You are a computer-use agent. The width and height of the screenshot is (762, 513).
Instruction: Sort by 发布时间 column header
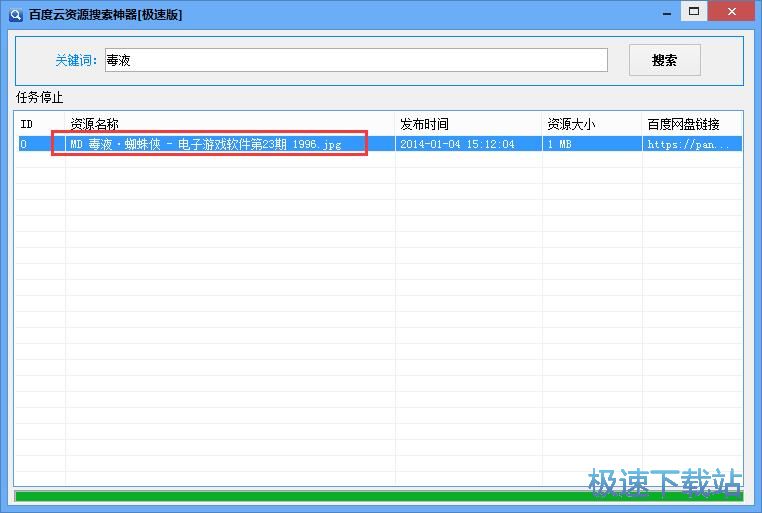(x=468, y=124)
